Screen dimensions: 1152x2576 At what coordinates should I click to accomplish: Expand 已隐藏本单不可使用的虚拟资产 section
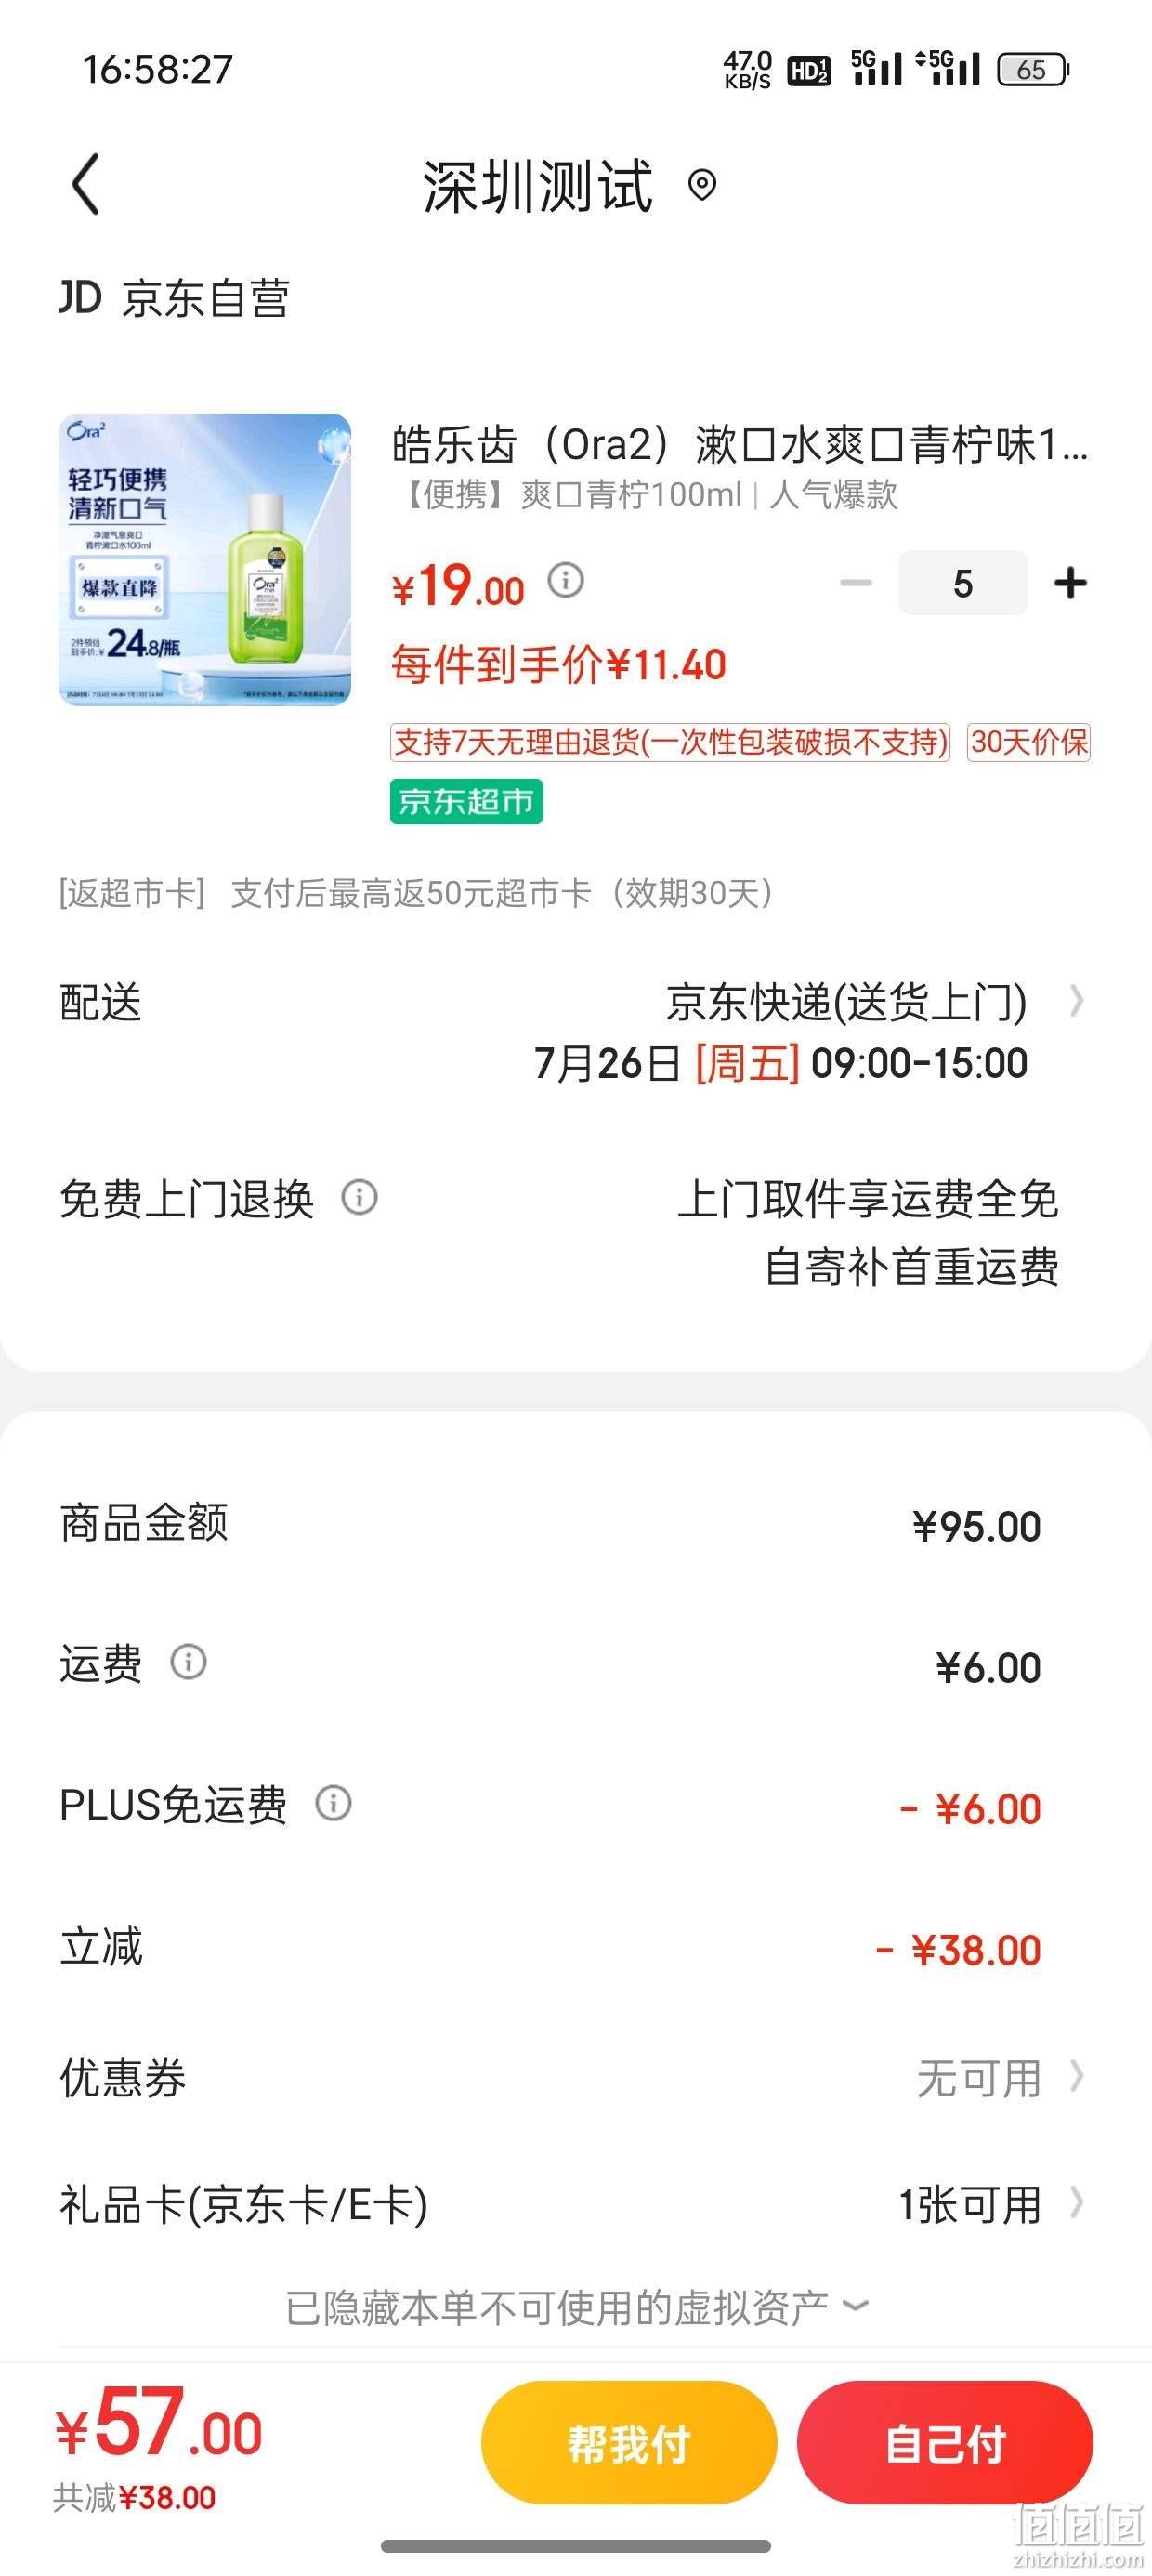pos(577,2308)
